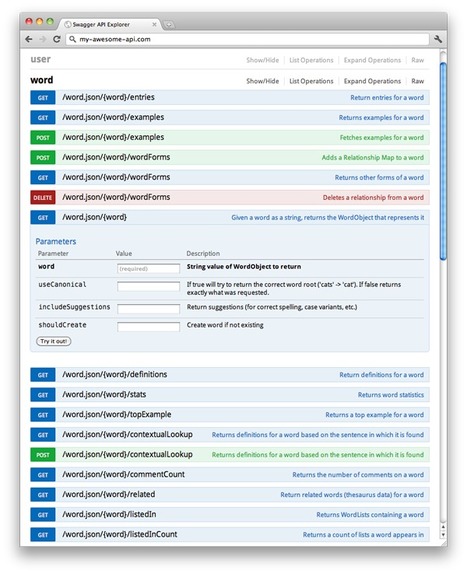Click GET badge for /word.json/{word}/entries

click(x=43, y=98)
